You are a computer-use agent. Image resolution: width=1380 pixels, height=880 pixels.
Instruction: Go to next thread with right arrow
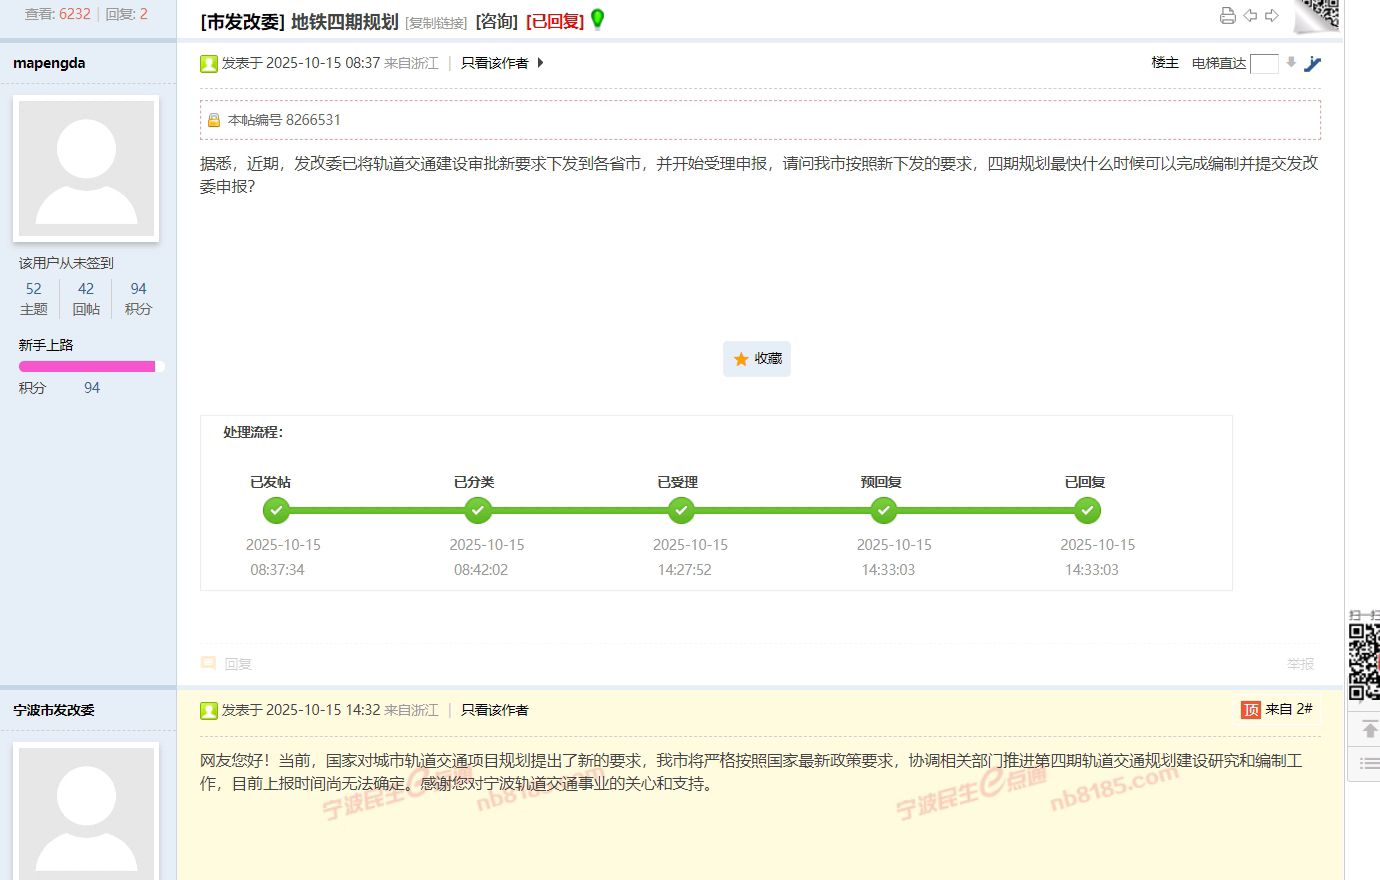coord(1272,15)
